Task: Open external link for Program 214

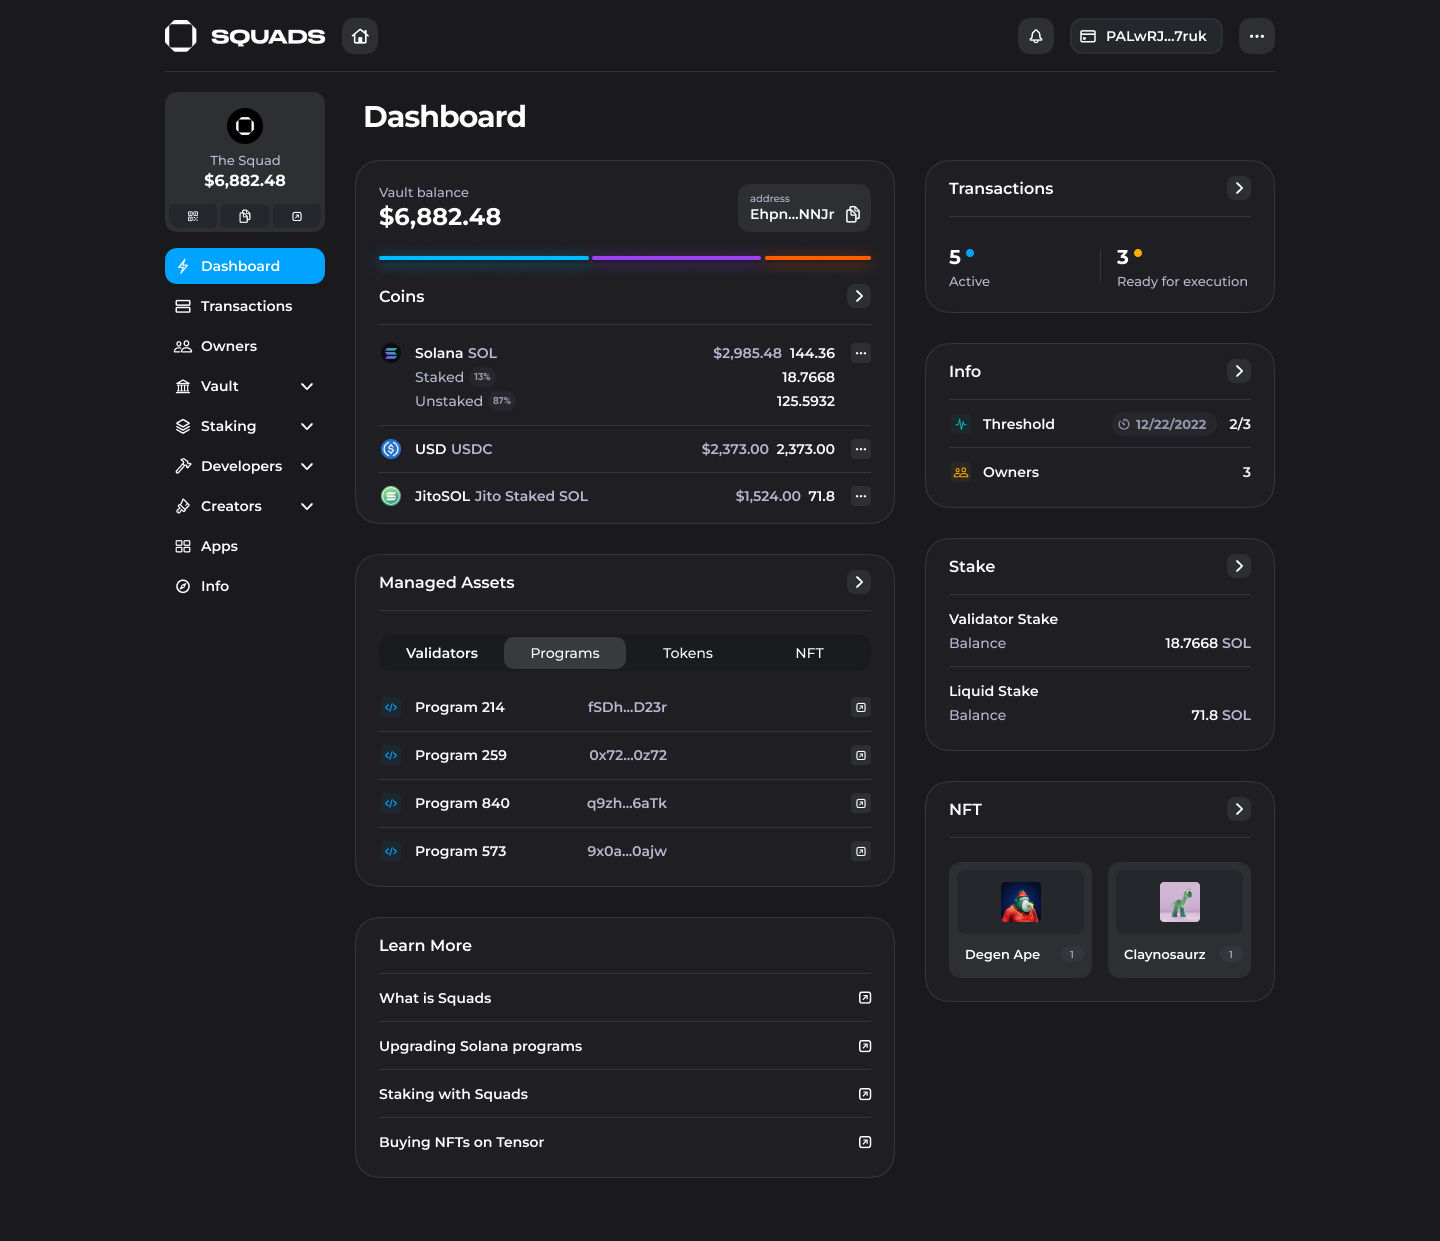Action: pos(860,707)
